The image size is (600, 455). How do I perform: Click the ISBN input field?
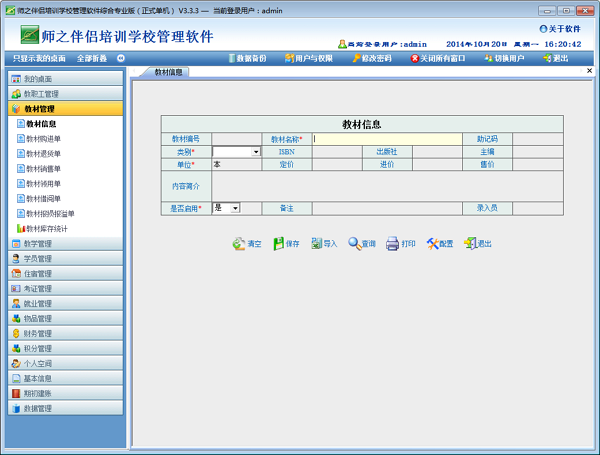click(337, 152)
